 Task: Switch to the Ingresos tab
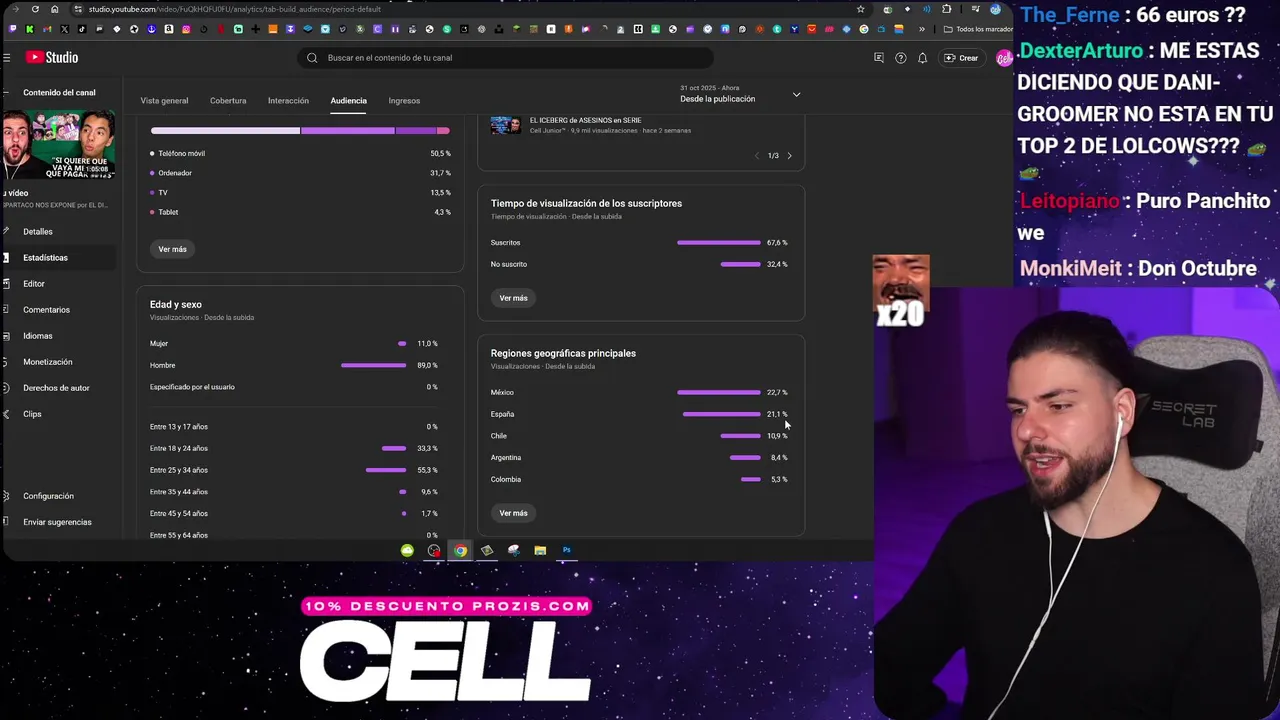coord(404,101)
